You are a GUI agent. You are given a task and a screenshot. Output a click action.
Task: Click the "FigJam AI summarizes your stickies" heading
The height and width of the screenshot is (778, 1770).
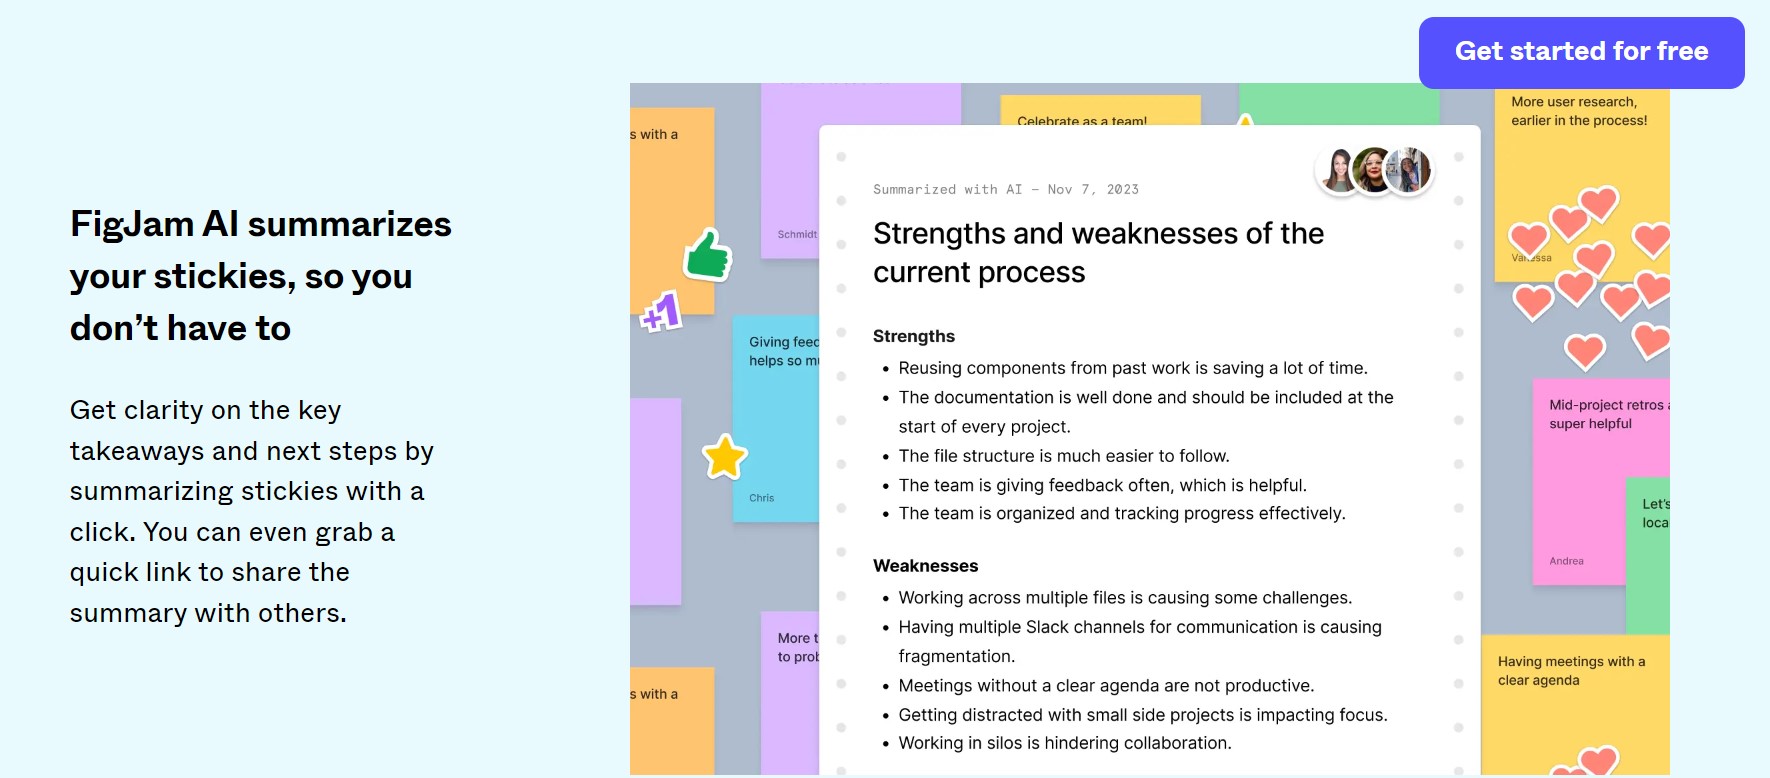tap(260, 276)
